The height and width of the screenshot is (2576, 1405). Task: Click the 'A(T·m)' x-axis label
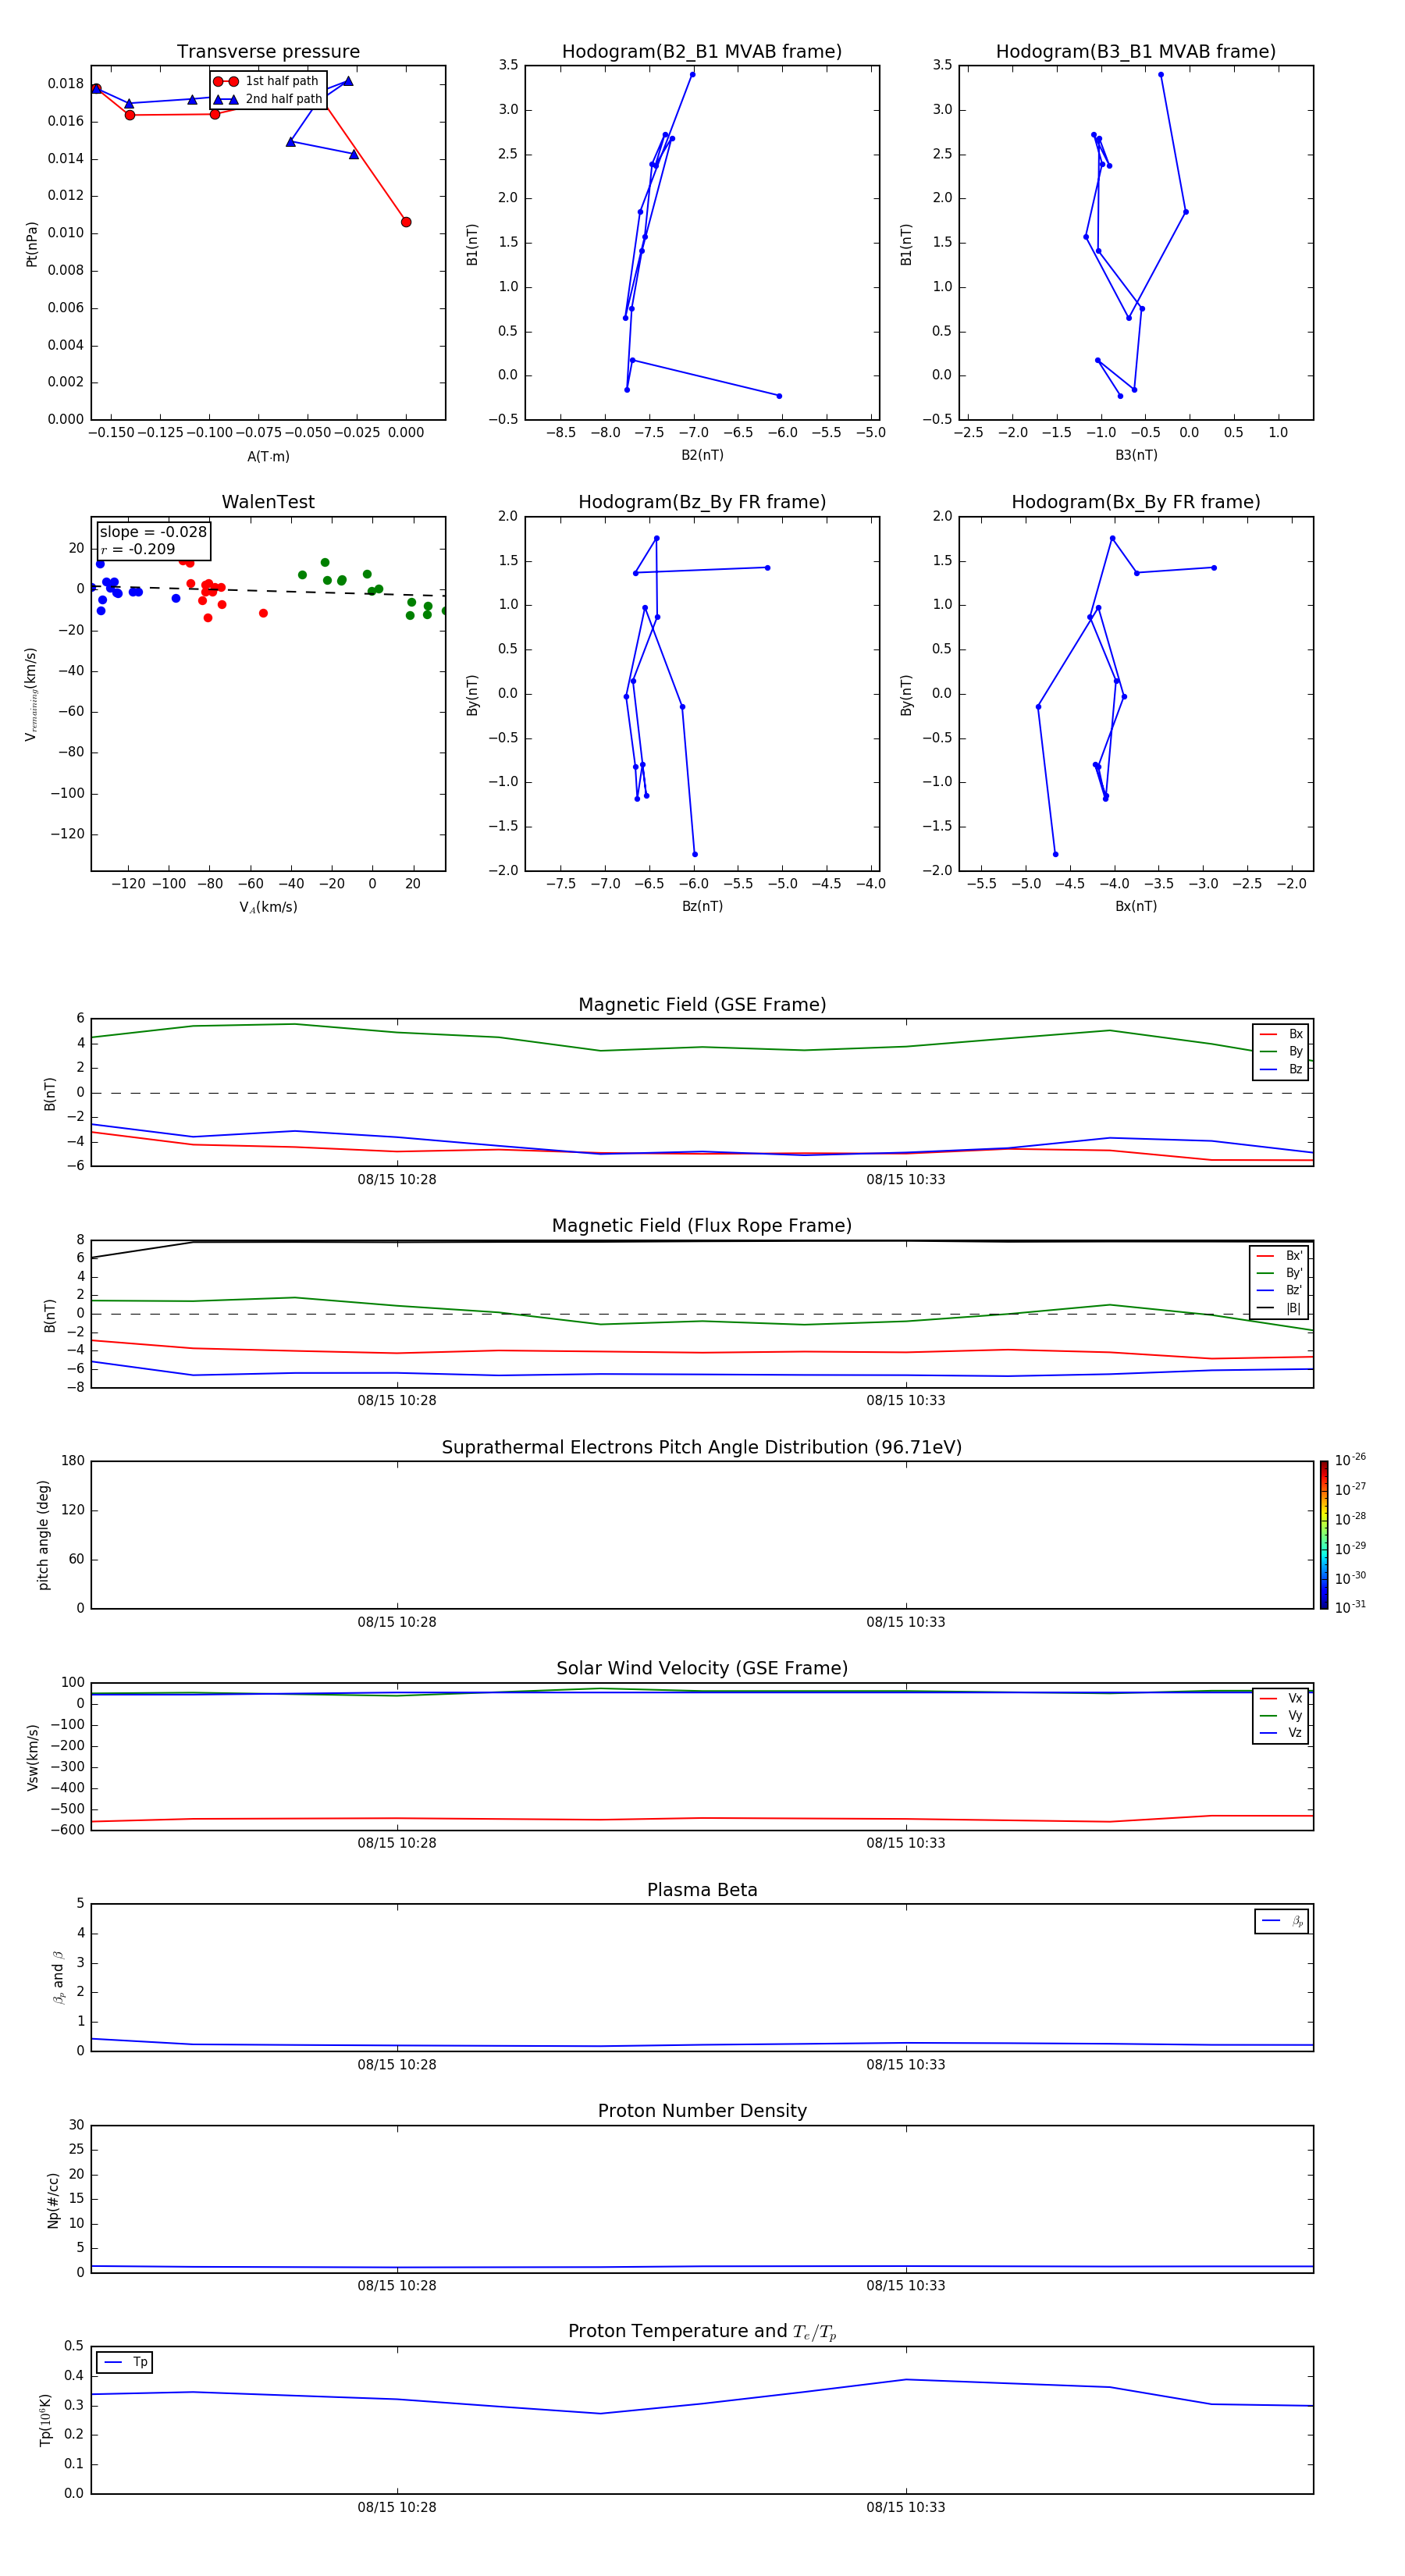point(268,456)
